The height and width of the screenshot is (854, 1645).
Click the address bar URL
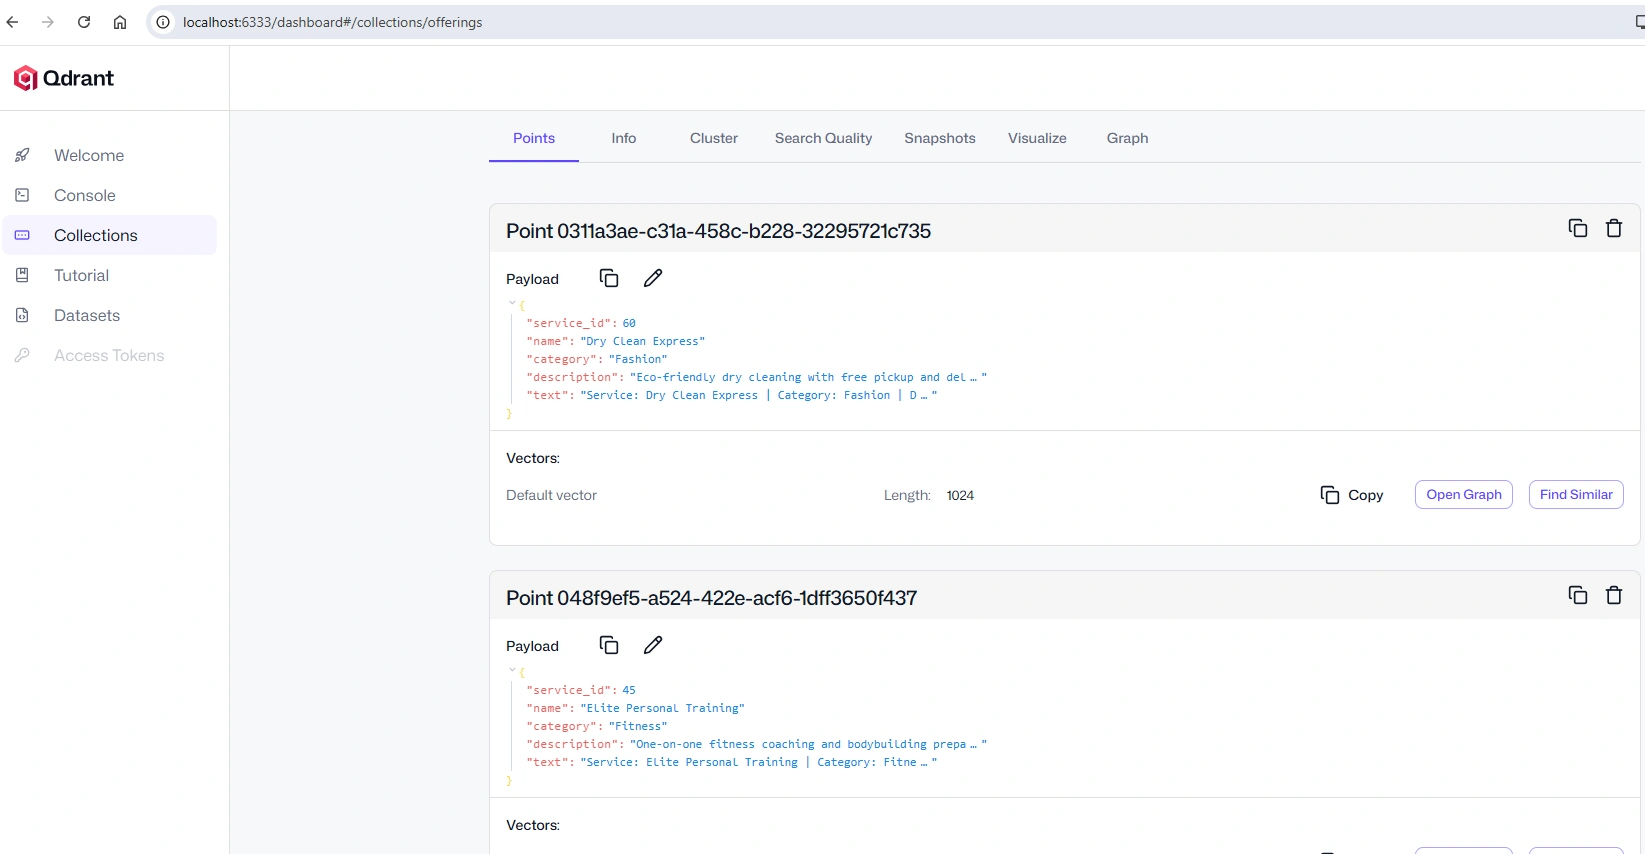point(332,22)
